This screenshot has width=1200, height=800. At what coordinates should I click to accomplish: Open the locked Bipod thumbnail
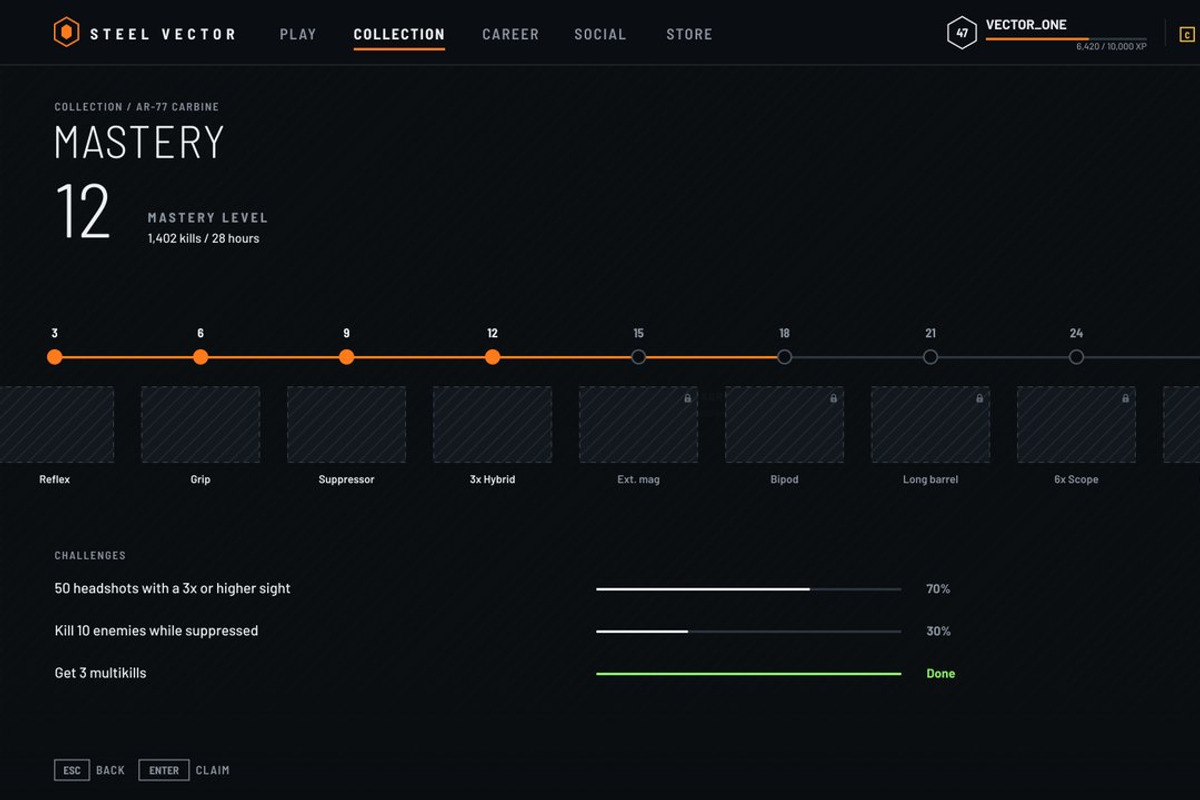click(784, 425)
